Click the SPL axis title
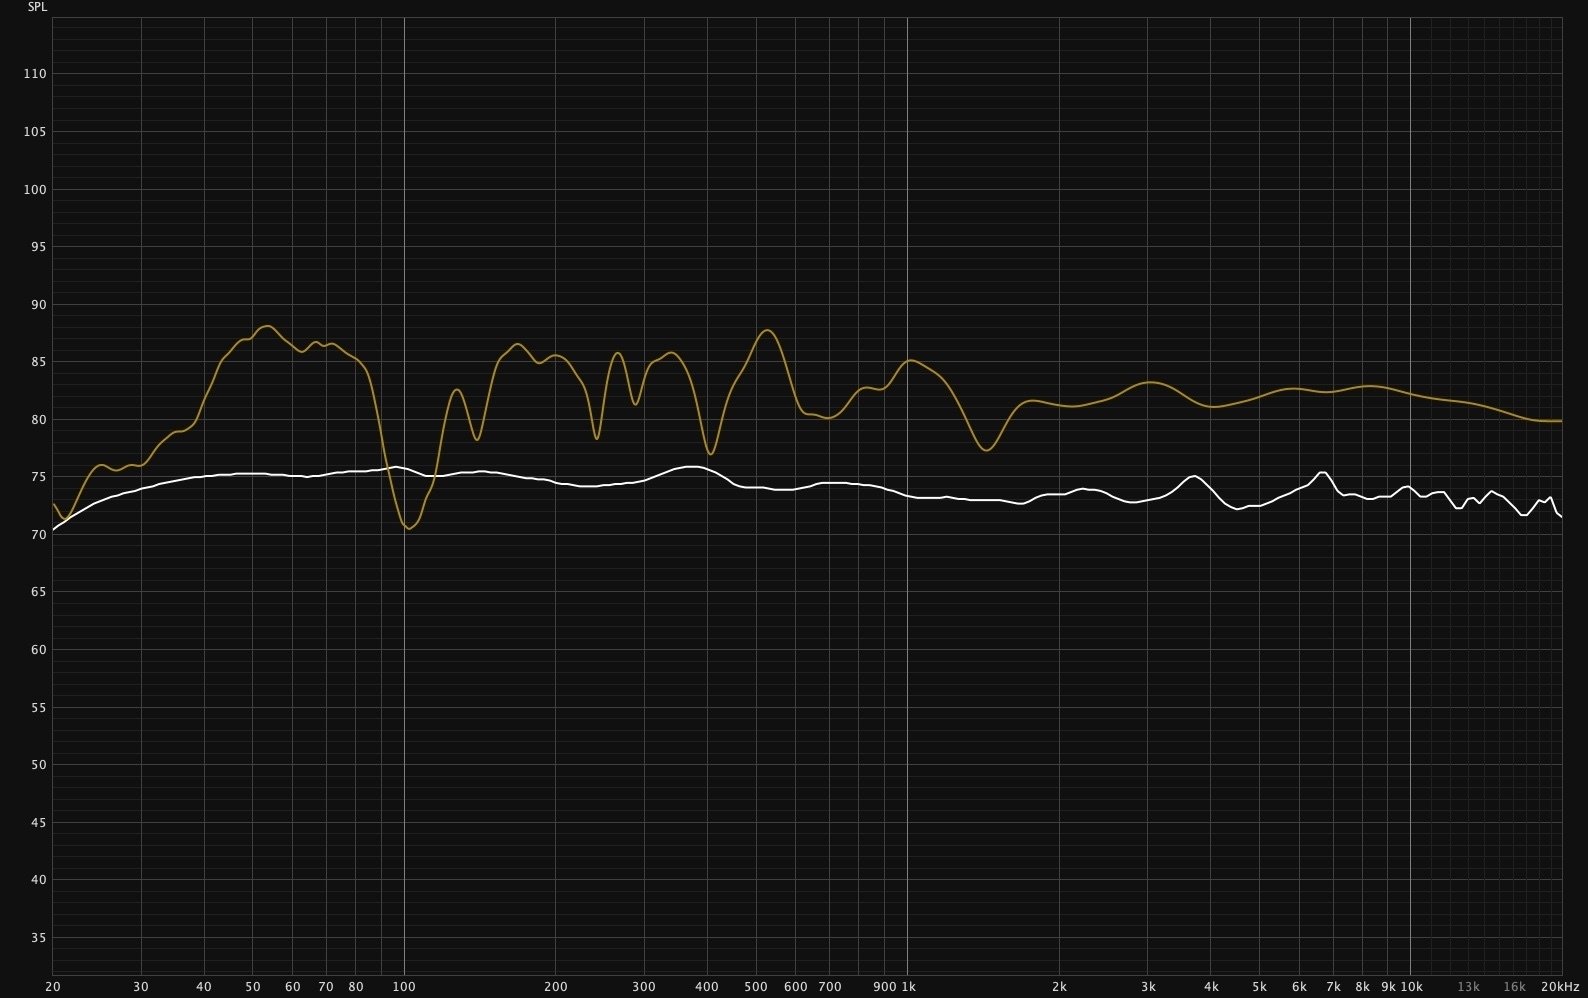The width and height of the screenshot is (1588, 998). [x=37, y=7]
